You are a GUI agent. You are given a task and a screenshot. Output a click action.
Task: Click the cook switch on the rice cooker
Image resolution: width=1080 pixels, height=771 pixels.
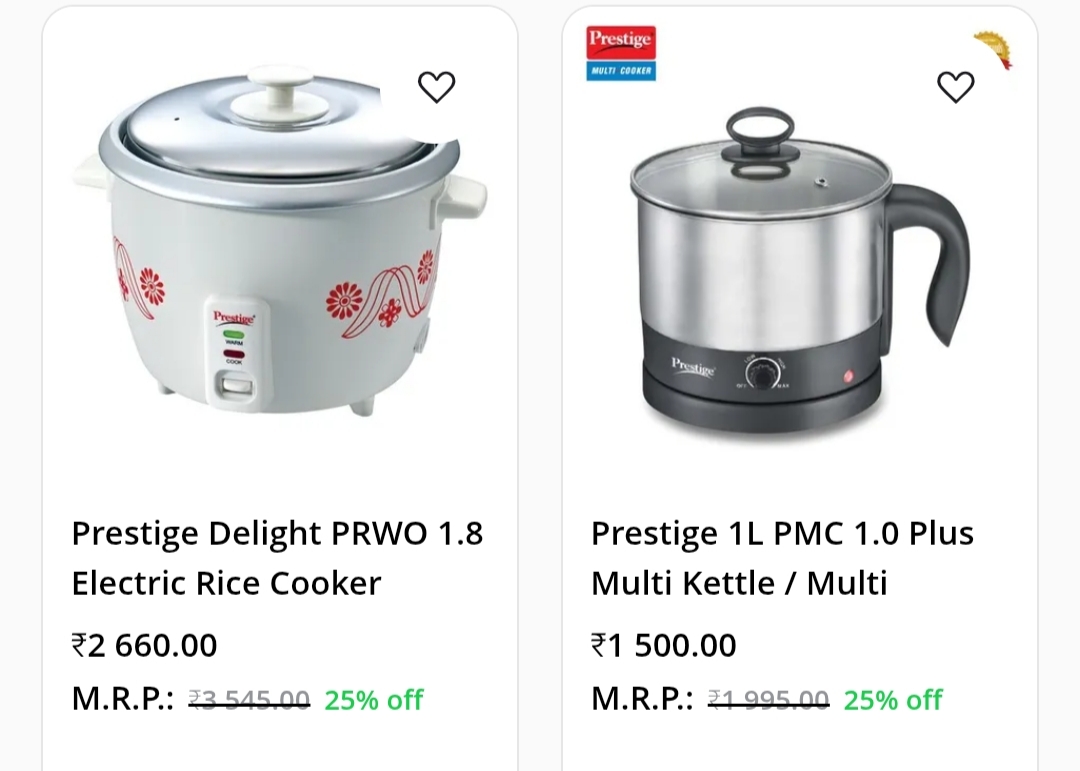pyautogui.click(x=234, y=381)
